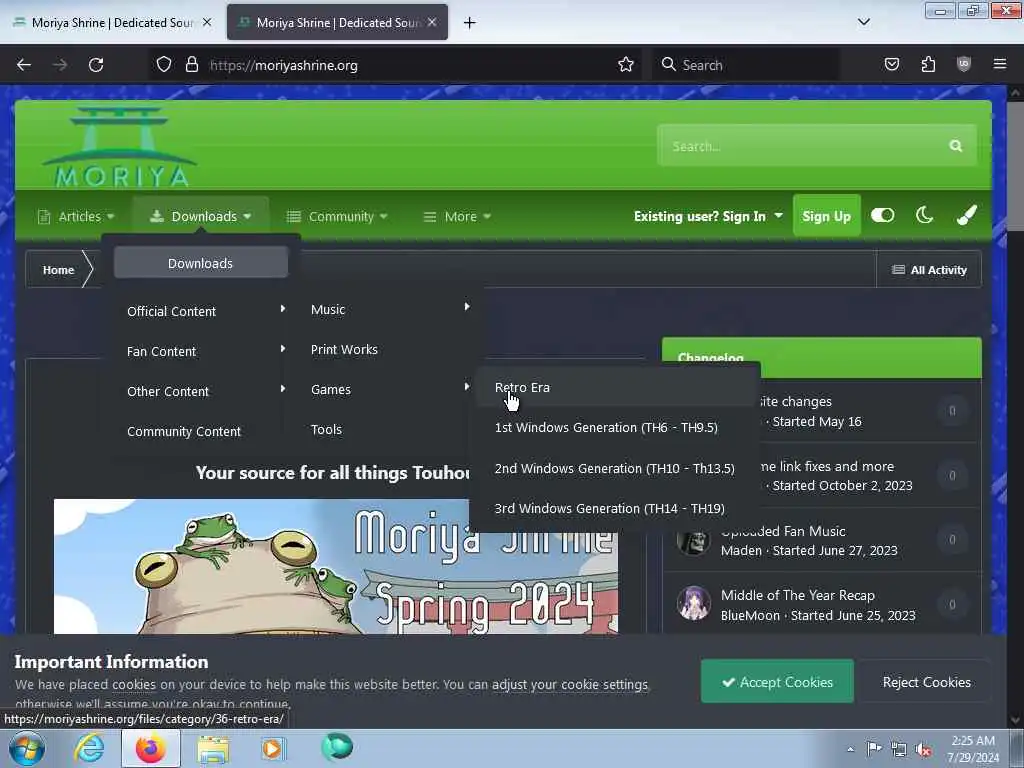Image resolution: width=1024 pixels, height=768 pixels.
Task: Expand the Music submenu
Action: click(390, 309)
